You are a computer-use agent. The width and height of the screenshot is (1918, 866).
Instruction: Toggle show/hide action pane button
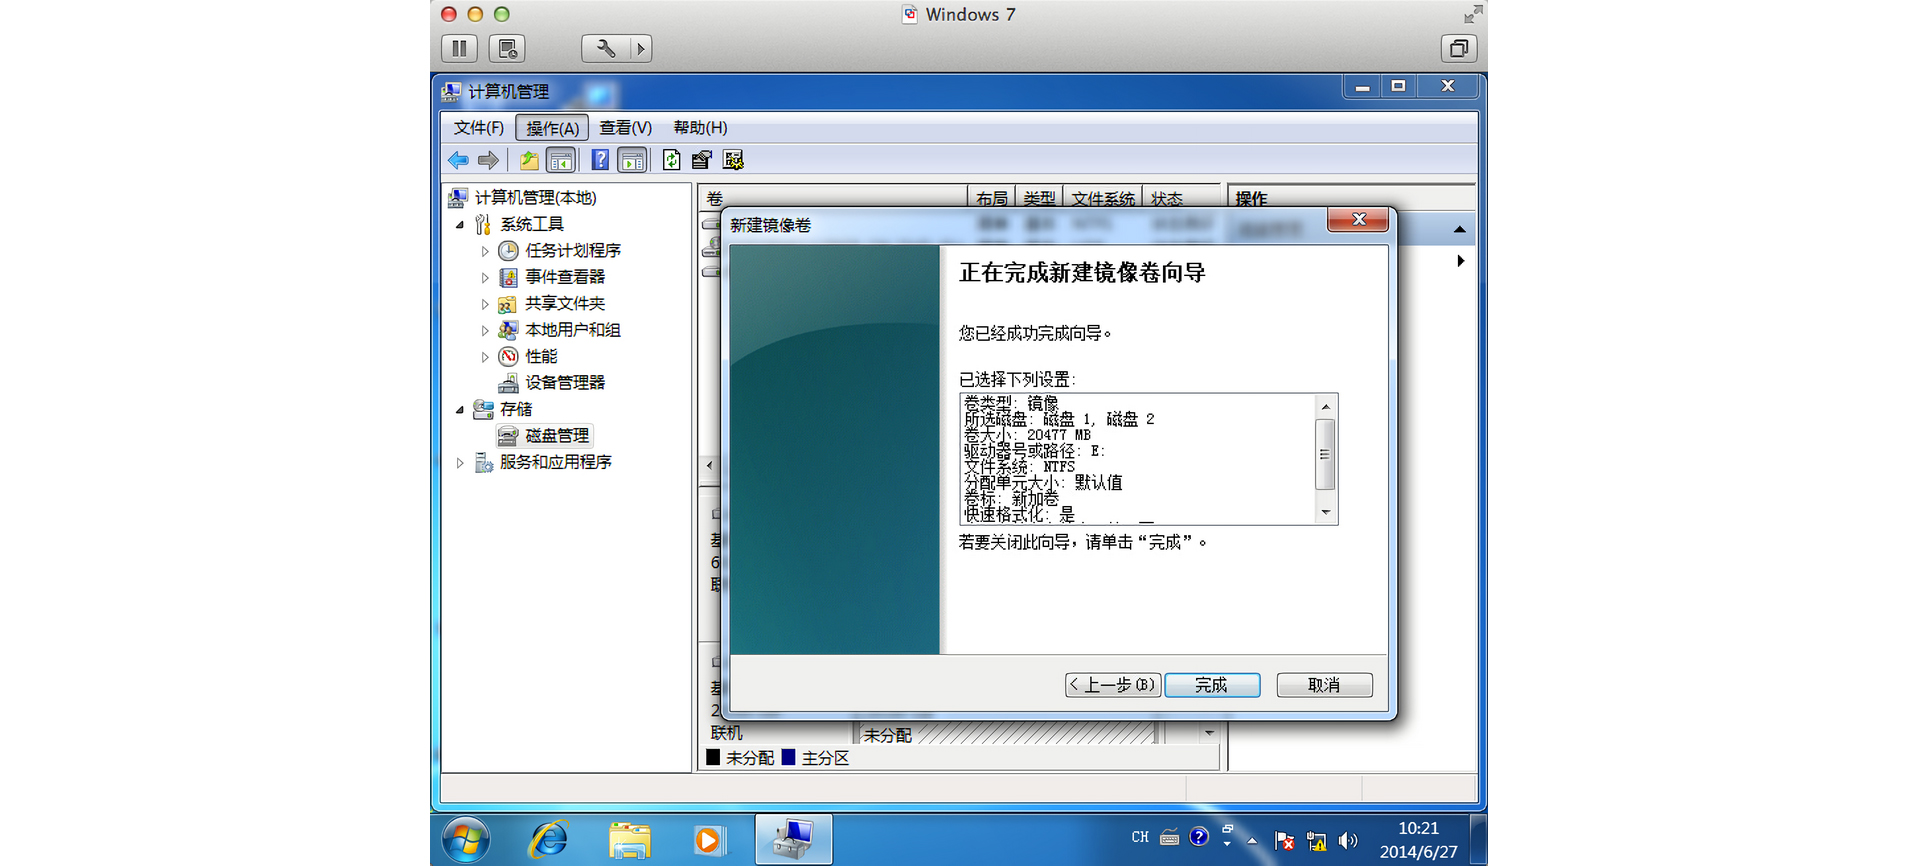pos(632,160)
